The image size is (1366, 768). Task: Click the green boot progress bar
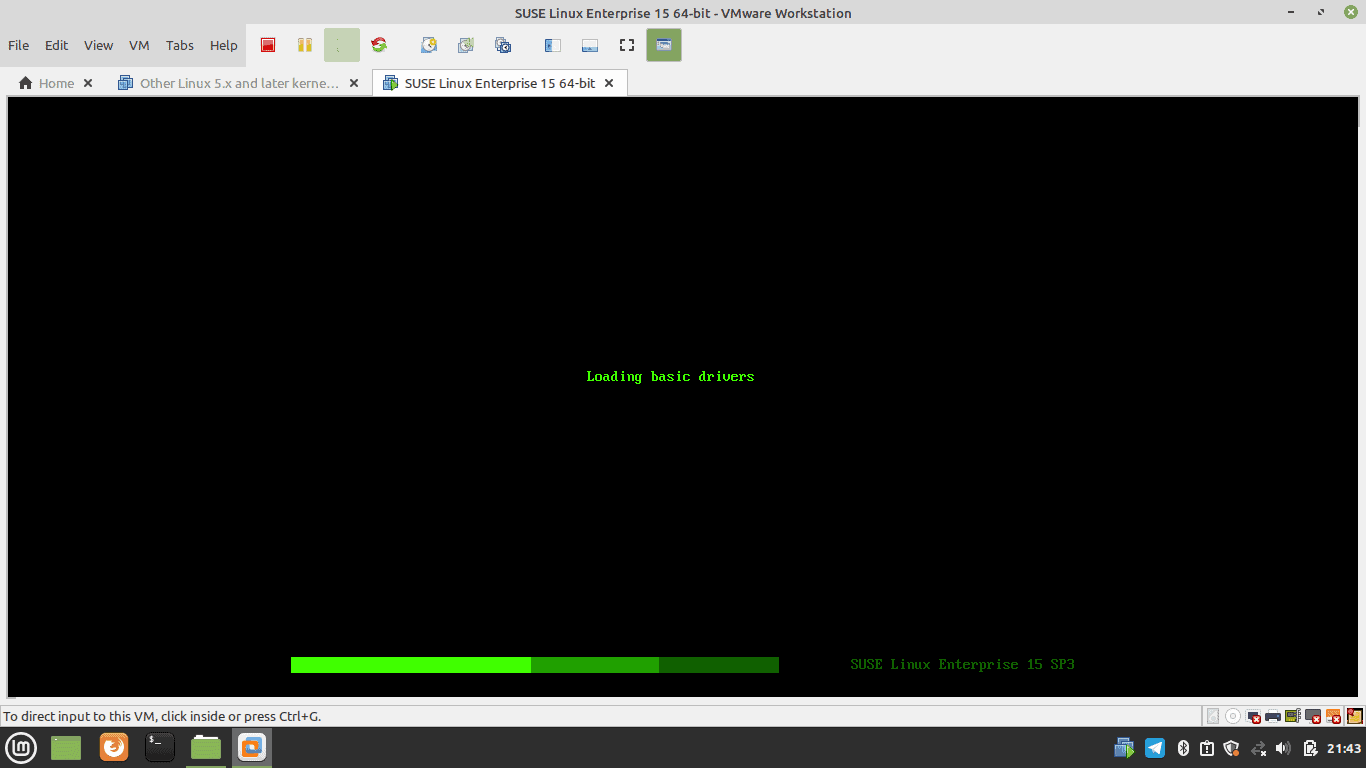[535, 665]
